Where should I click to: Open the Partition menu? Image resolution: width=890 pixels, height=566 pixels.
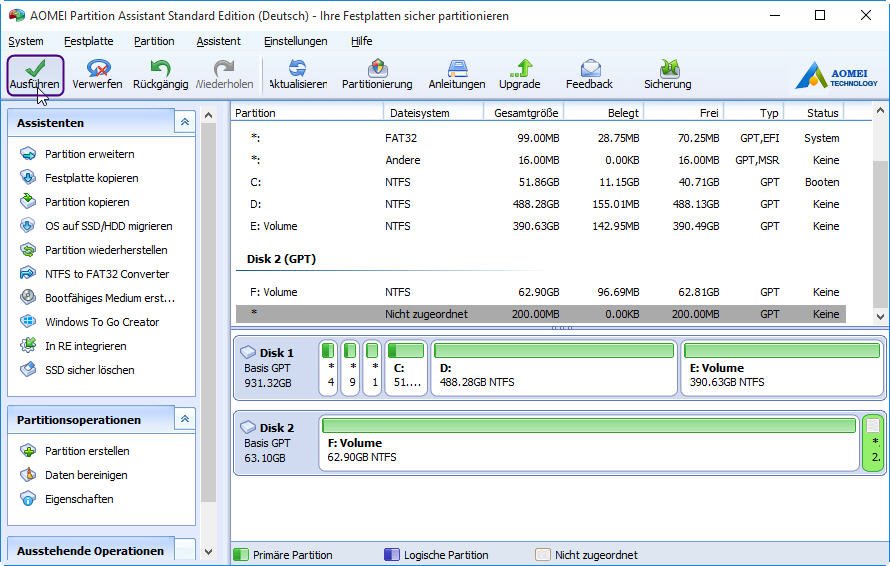[154, 41]
